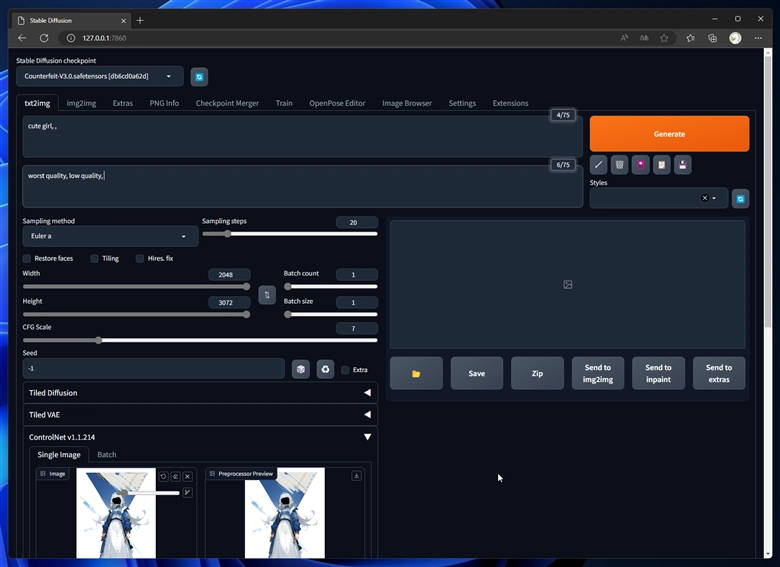
Task: Click the dice icon to randomize seed
Action: pos(301,369)
